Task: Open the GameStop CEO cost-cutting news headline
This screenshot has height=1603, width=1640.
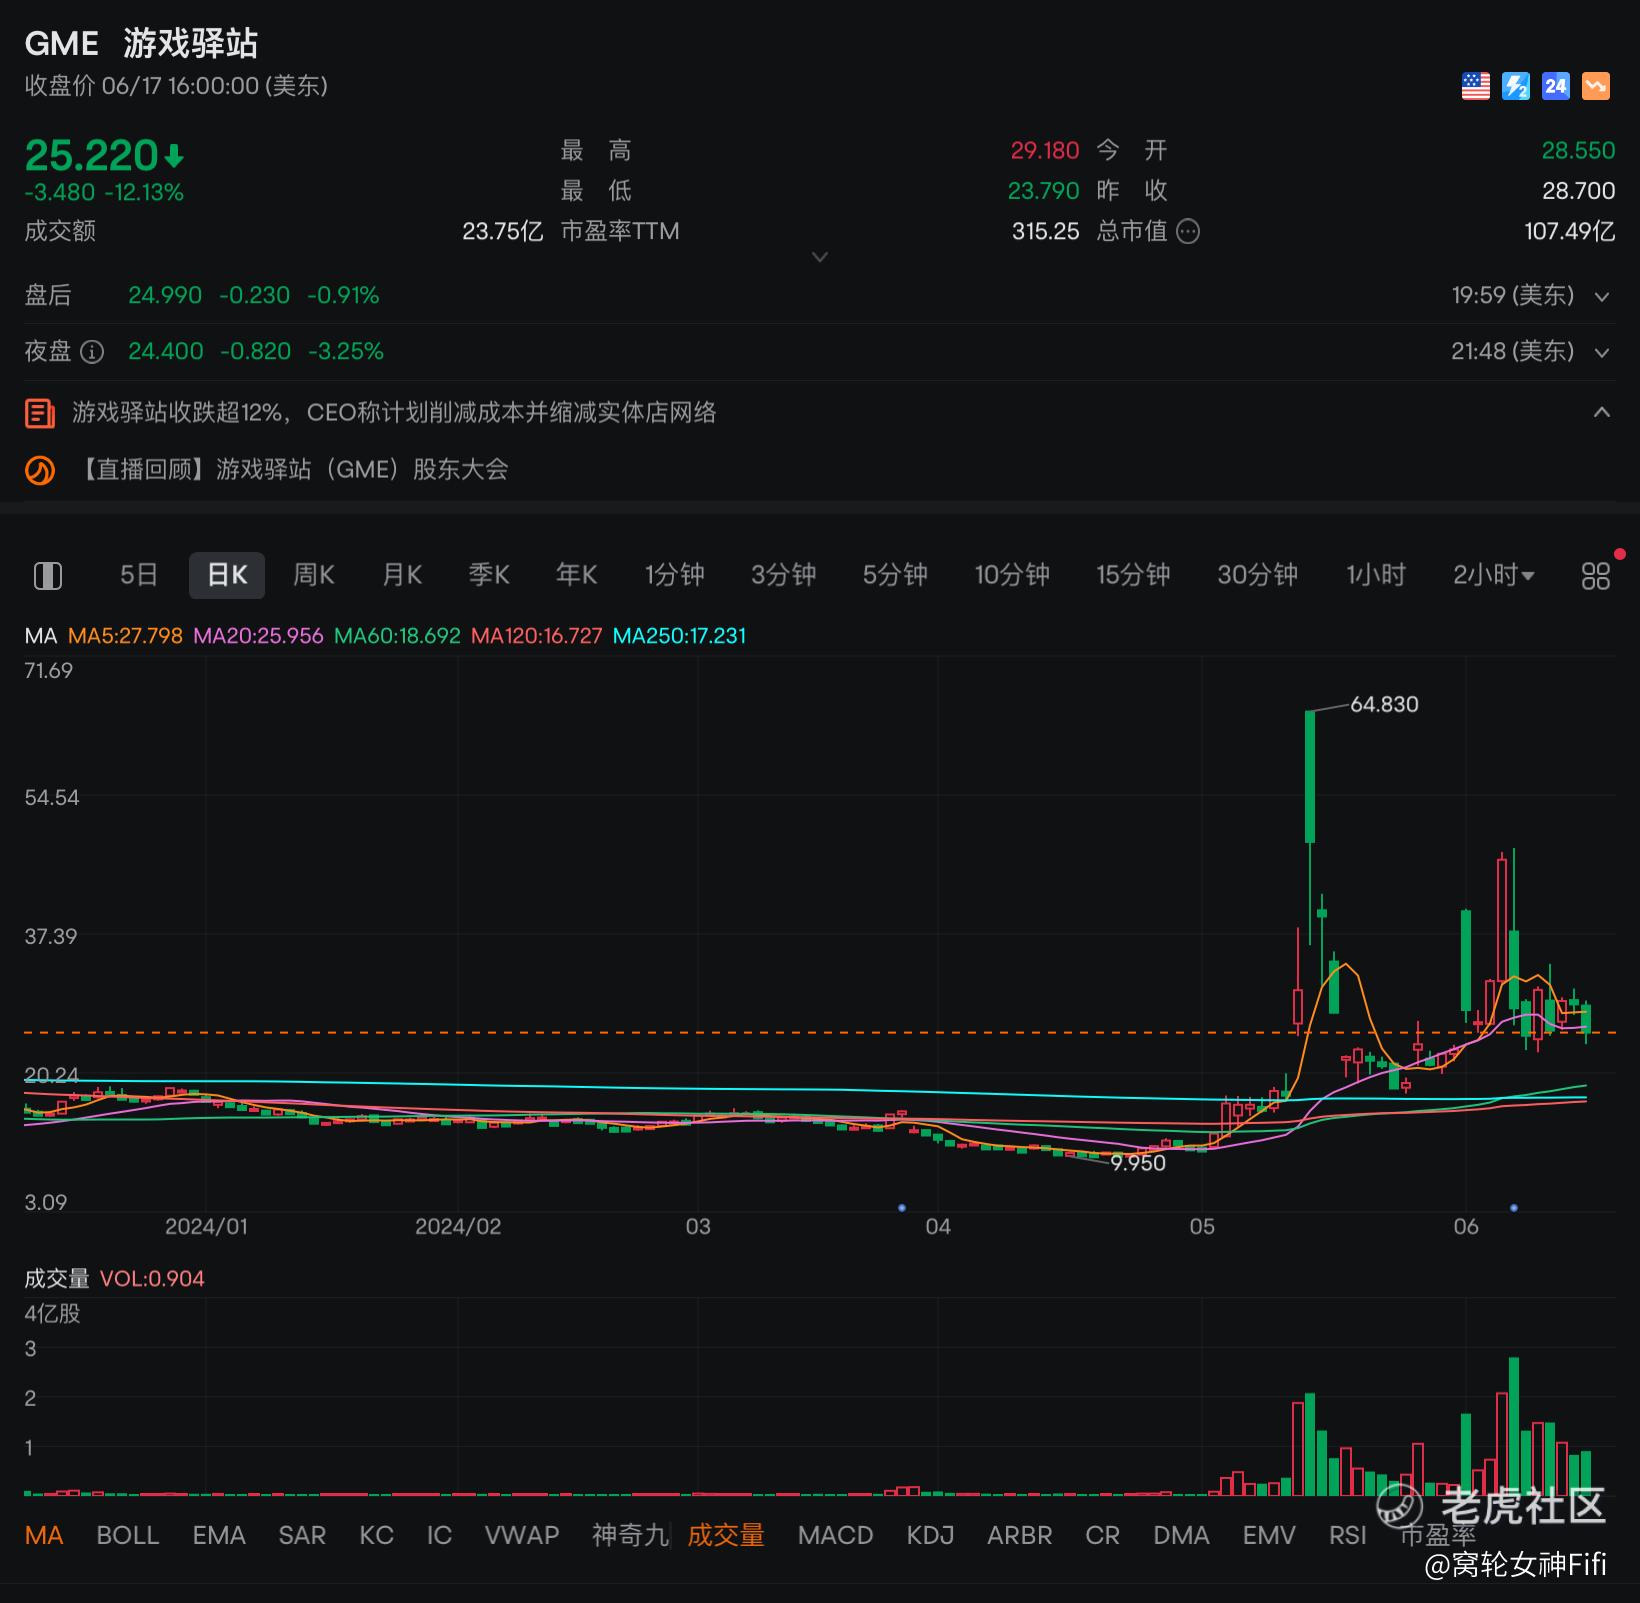Action: pos(393,412)
